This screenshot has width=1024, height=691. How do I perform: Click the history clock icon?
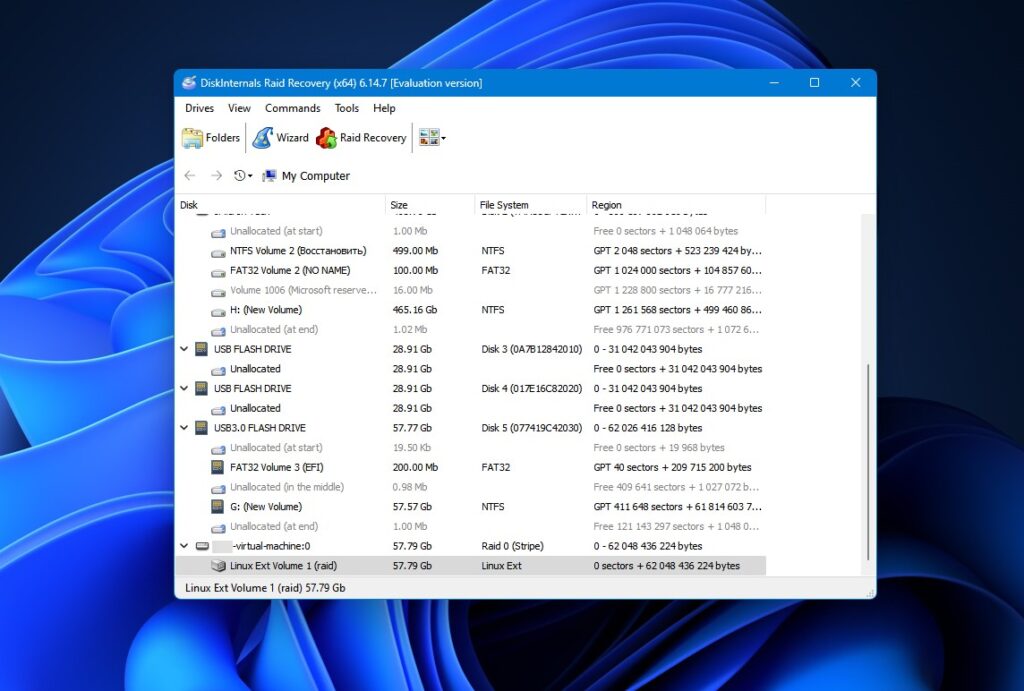[239, 175]
